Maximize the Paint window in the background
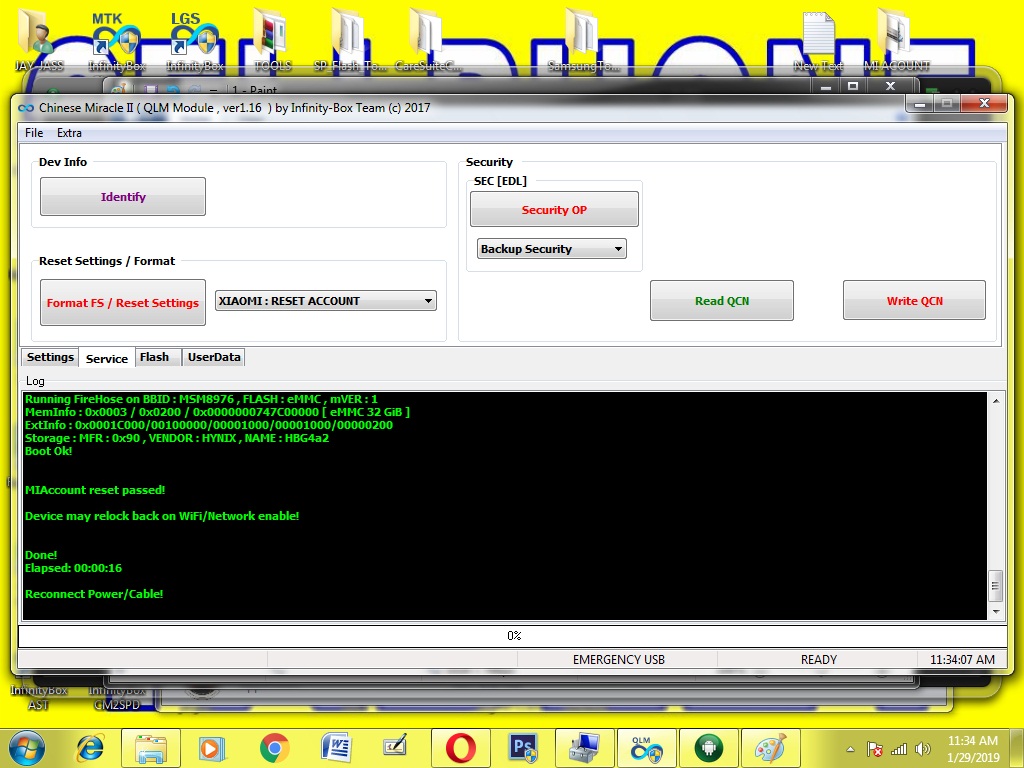Image resolution: width=1024 pixels, height=768 pixels. (853, 86)
